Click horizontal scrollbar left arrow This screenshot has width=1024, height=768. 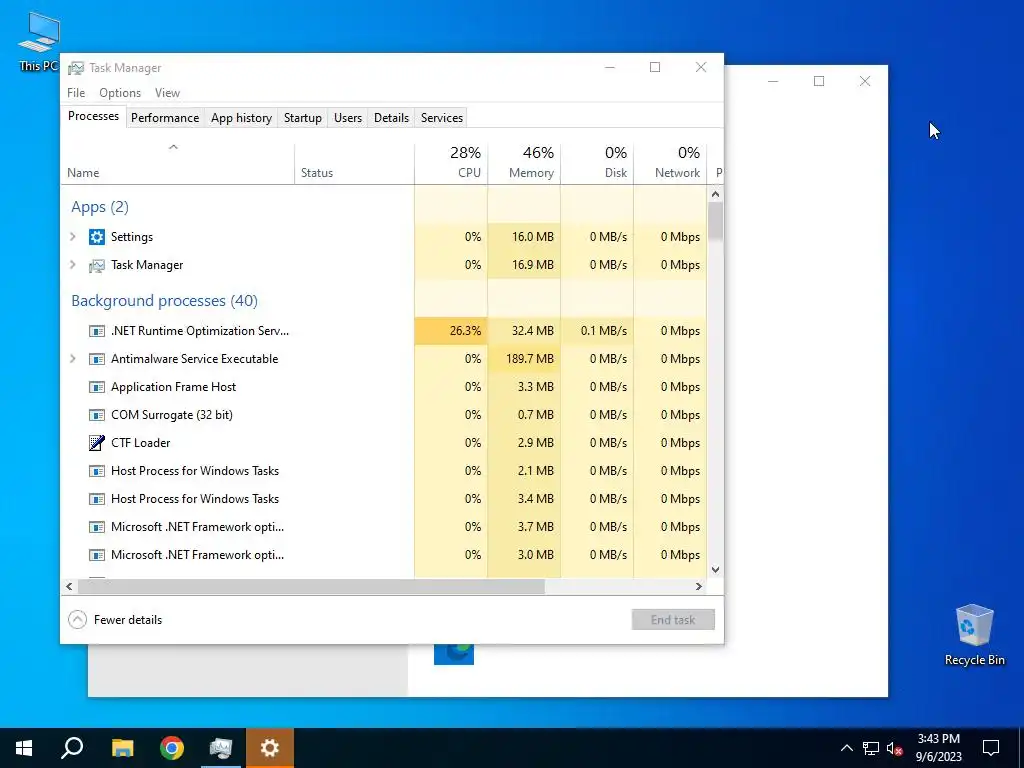69,586
